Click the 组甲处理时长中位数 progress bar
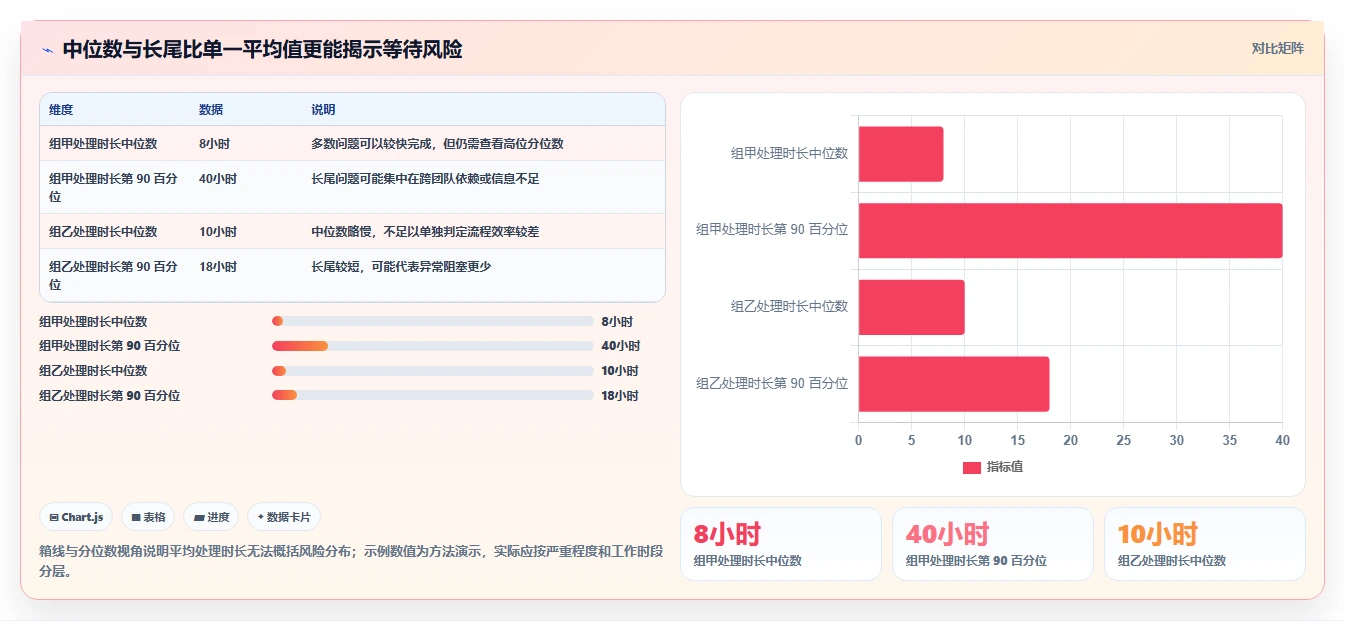Screen dimensions: 1345x621 pyautogui.click(x=433, y=321)
